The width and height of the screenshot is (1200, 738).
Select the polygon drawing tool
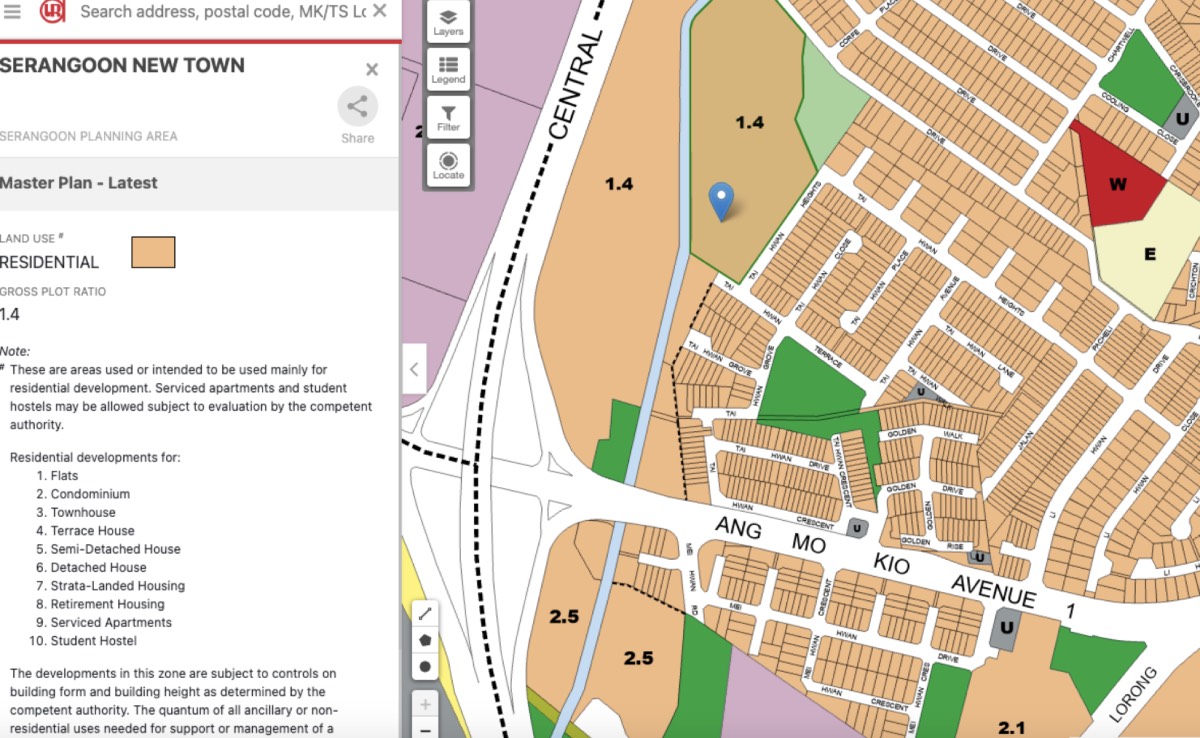(425, 640)
